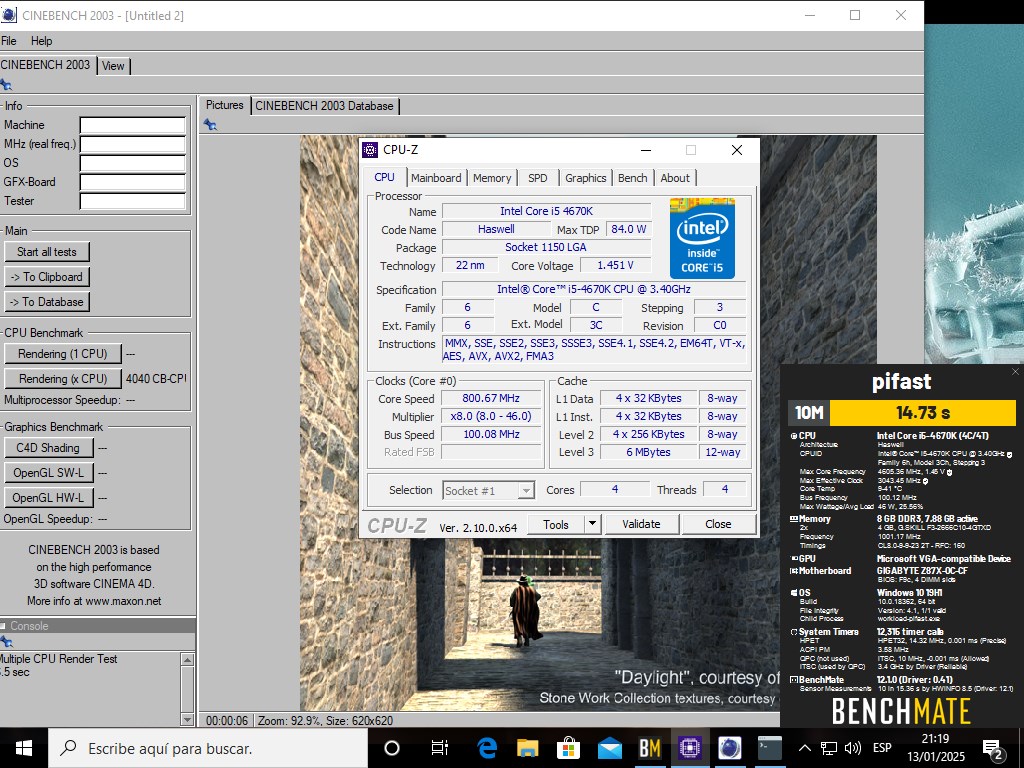Open the Mail app from the taskbar

tap(609, 748)
